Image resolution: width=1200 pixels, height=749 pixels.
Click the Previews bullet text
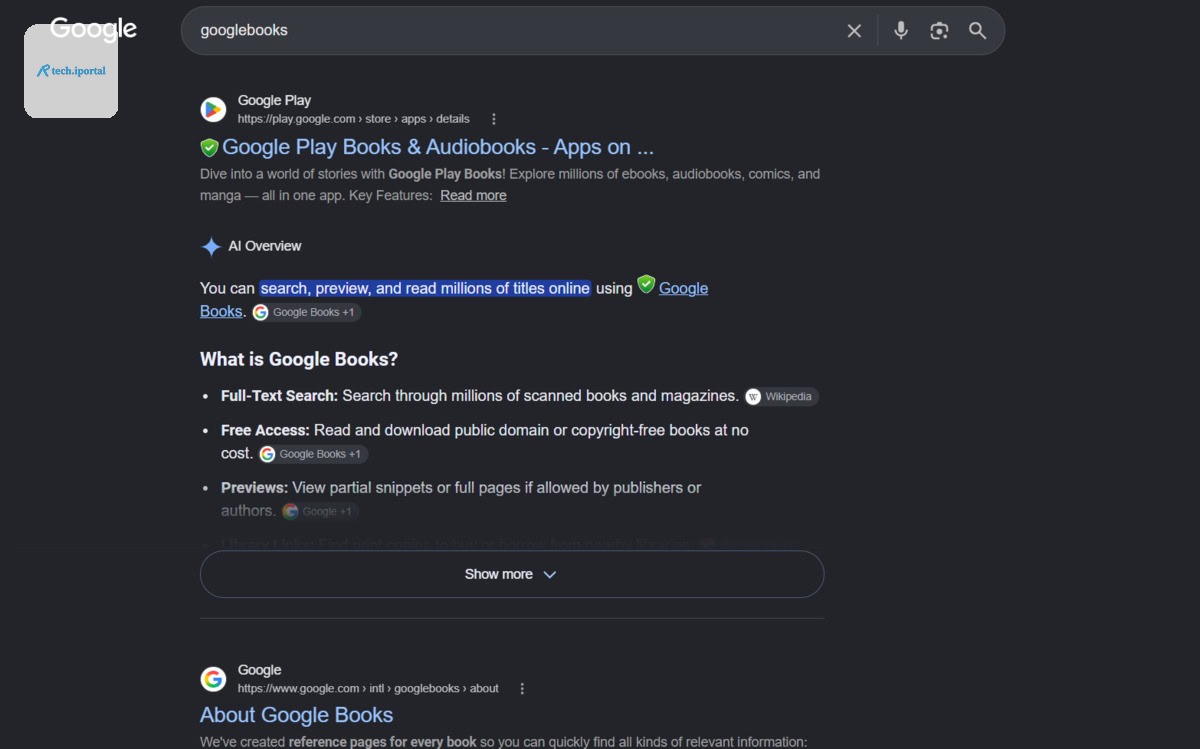[461, 499]
